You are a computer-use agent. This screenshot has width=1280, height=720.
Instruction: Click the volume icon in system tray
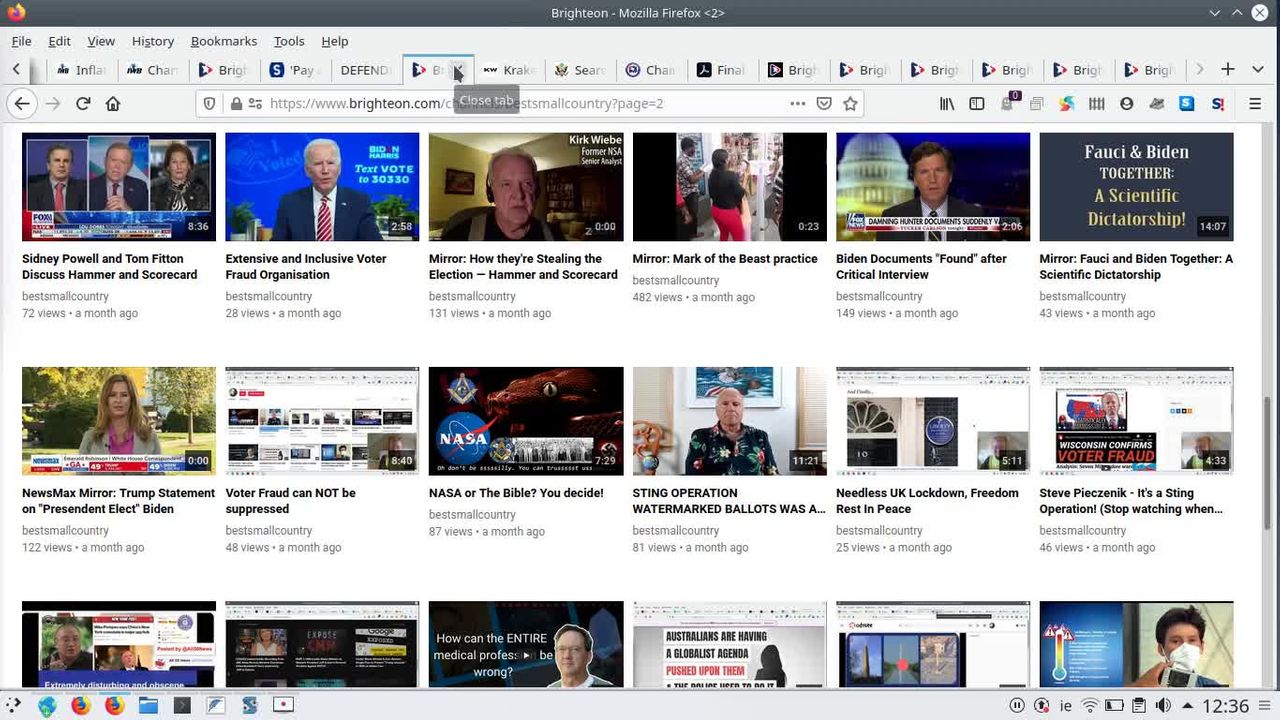pos(1163,705)
